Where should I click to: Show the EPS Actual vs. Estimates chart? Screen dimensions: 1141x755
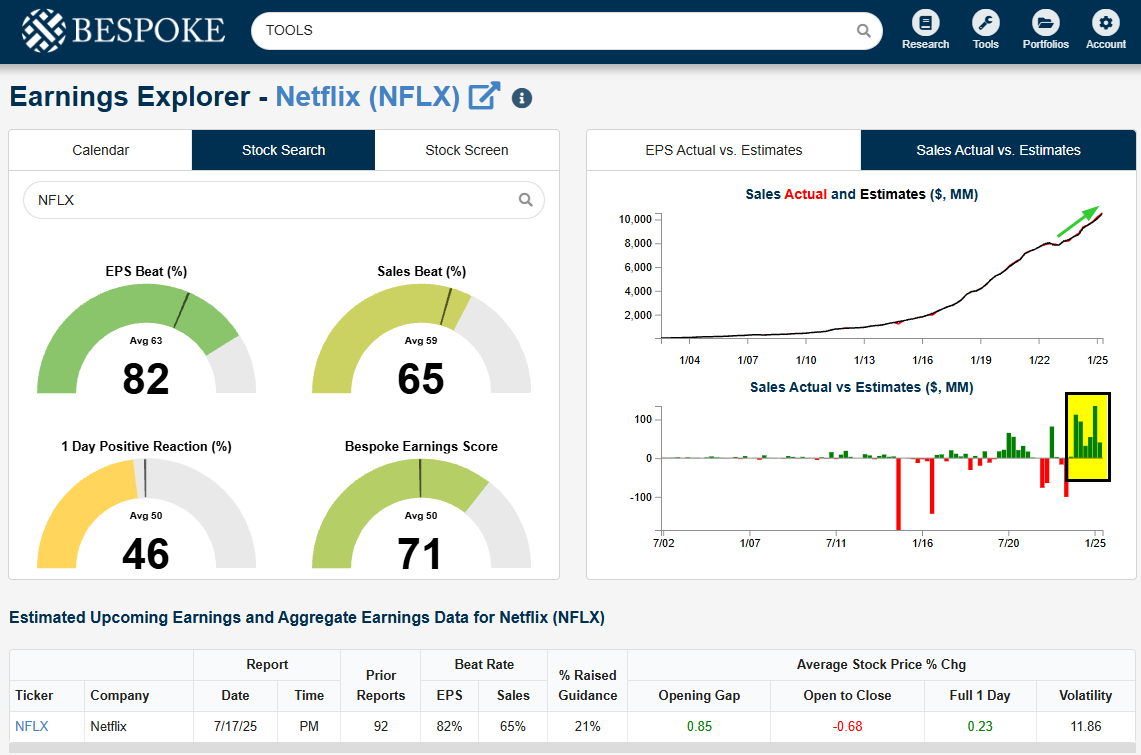pyautogui.click(x=723, y=150)
